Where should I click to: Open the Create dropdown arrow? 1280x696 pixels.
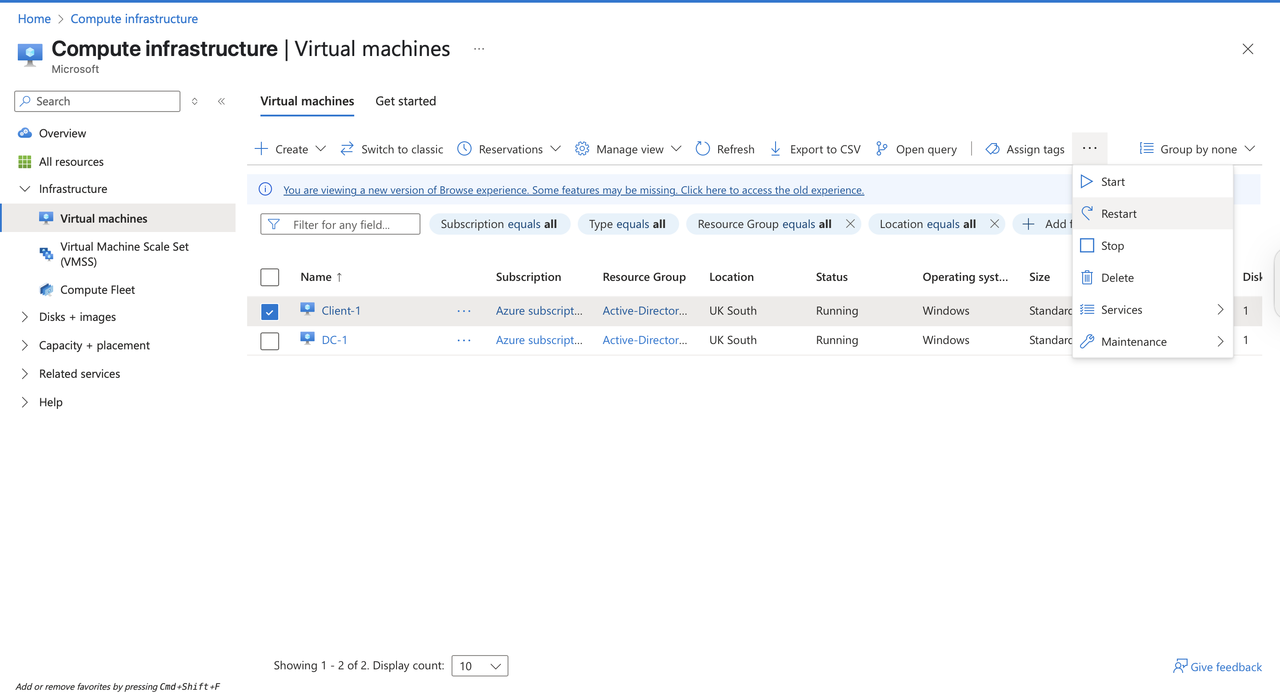[321, 149]
